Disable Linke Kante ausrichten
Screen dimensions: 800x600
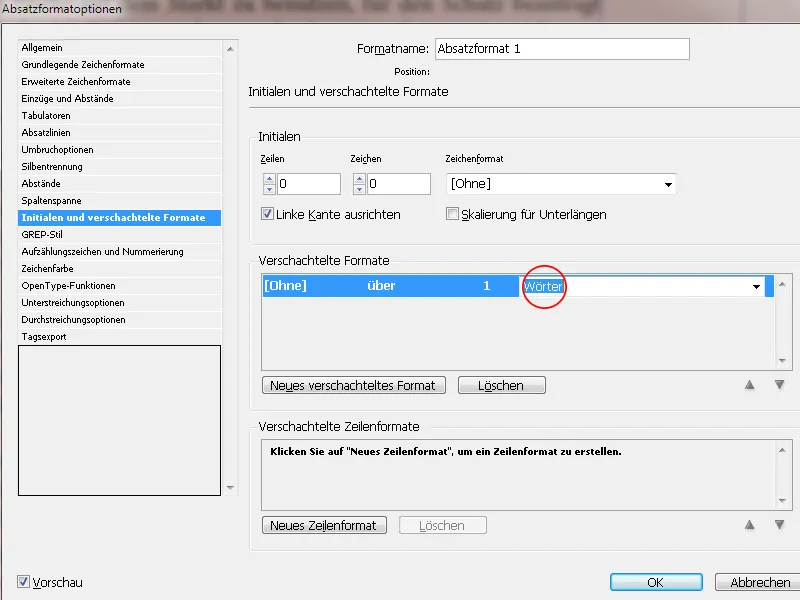[266, 212]
